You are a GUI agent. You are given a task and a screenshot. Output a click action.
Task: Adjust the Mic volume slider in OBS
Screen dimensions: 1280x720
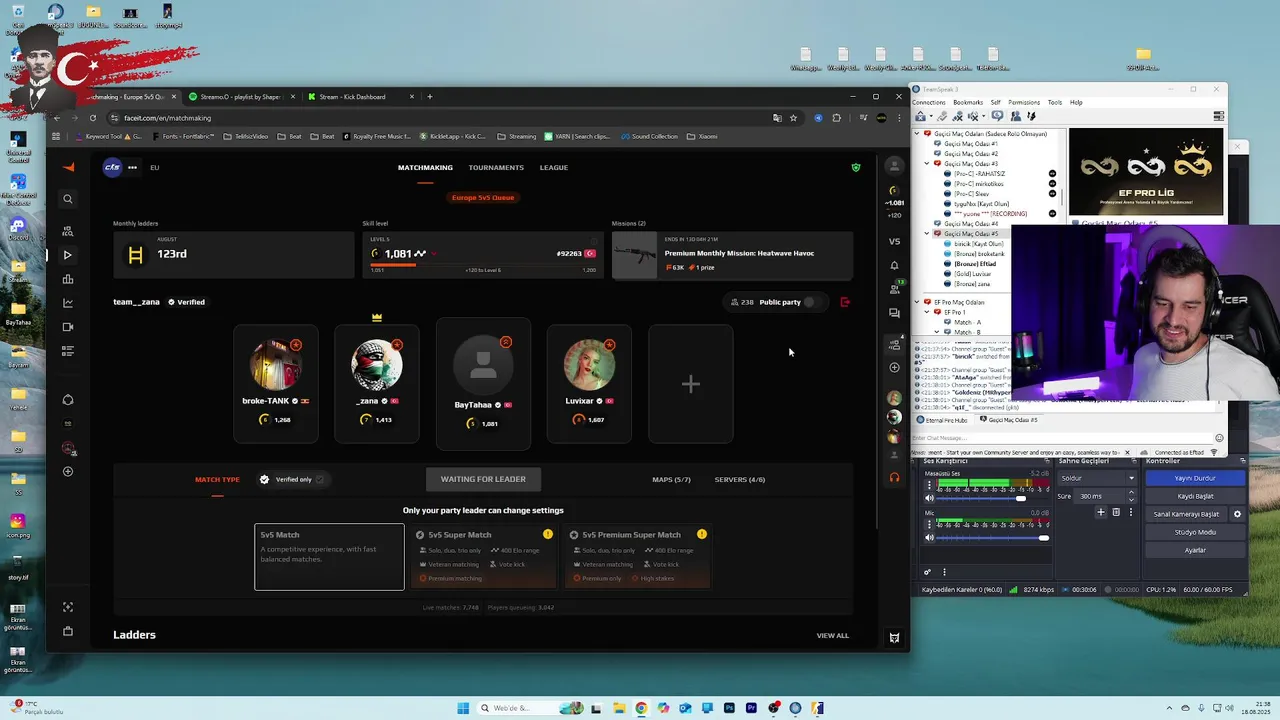[x=994, y=538]
